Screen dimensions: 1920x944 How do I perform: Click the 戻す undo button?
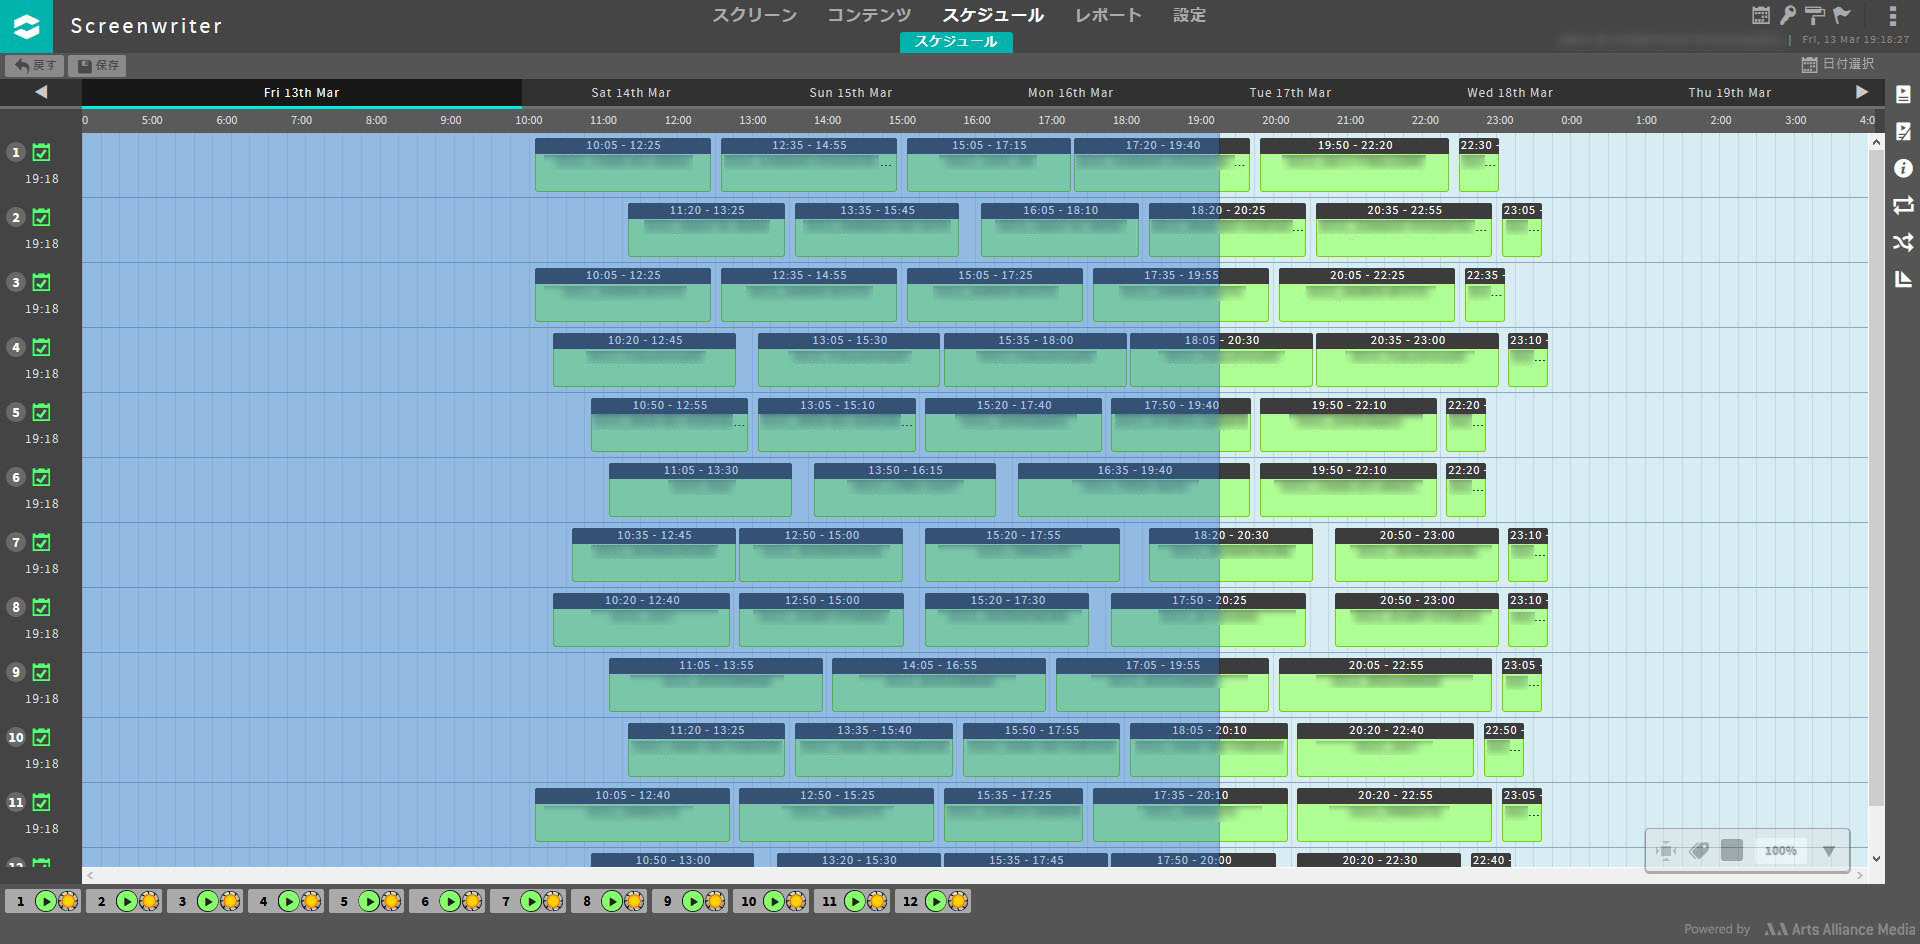pyautogui.click(x=34, y=65)
